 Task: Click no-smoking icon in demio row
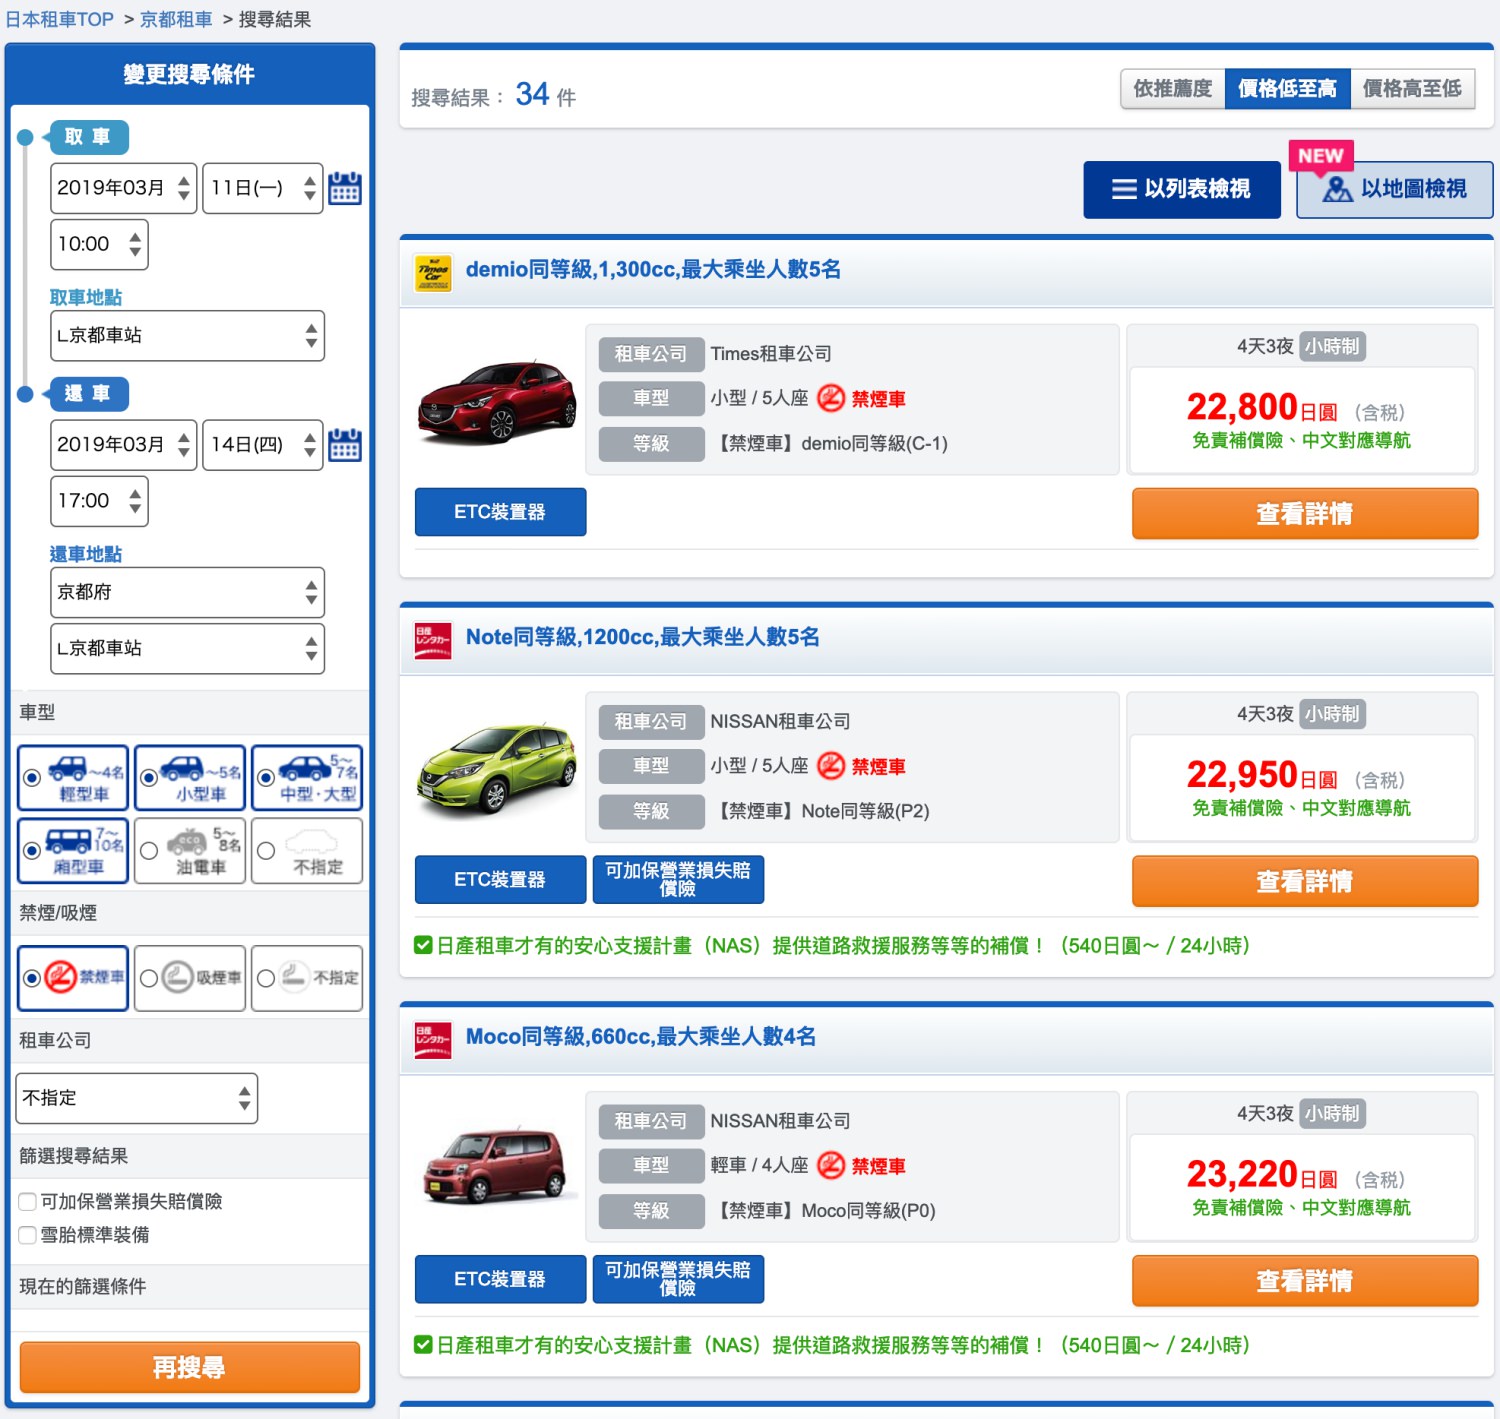[x=831, y=398]
